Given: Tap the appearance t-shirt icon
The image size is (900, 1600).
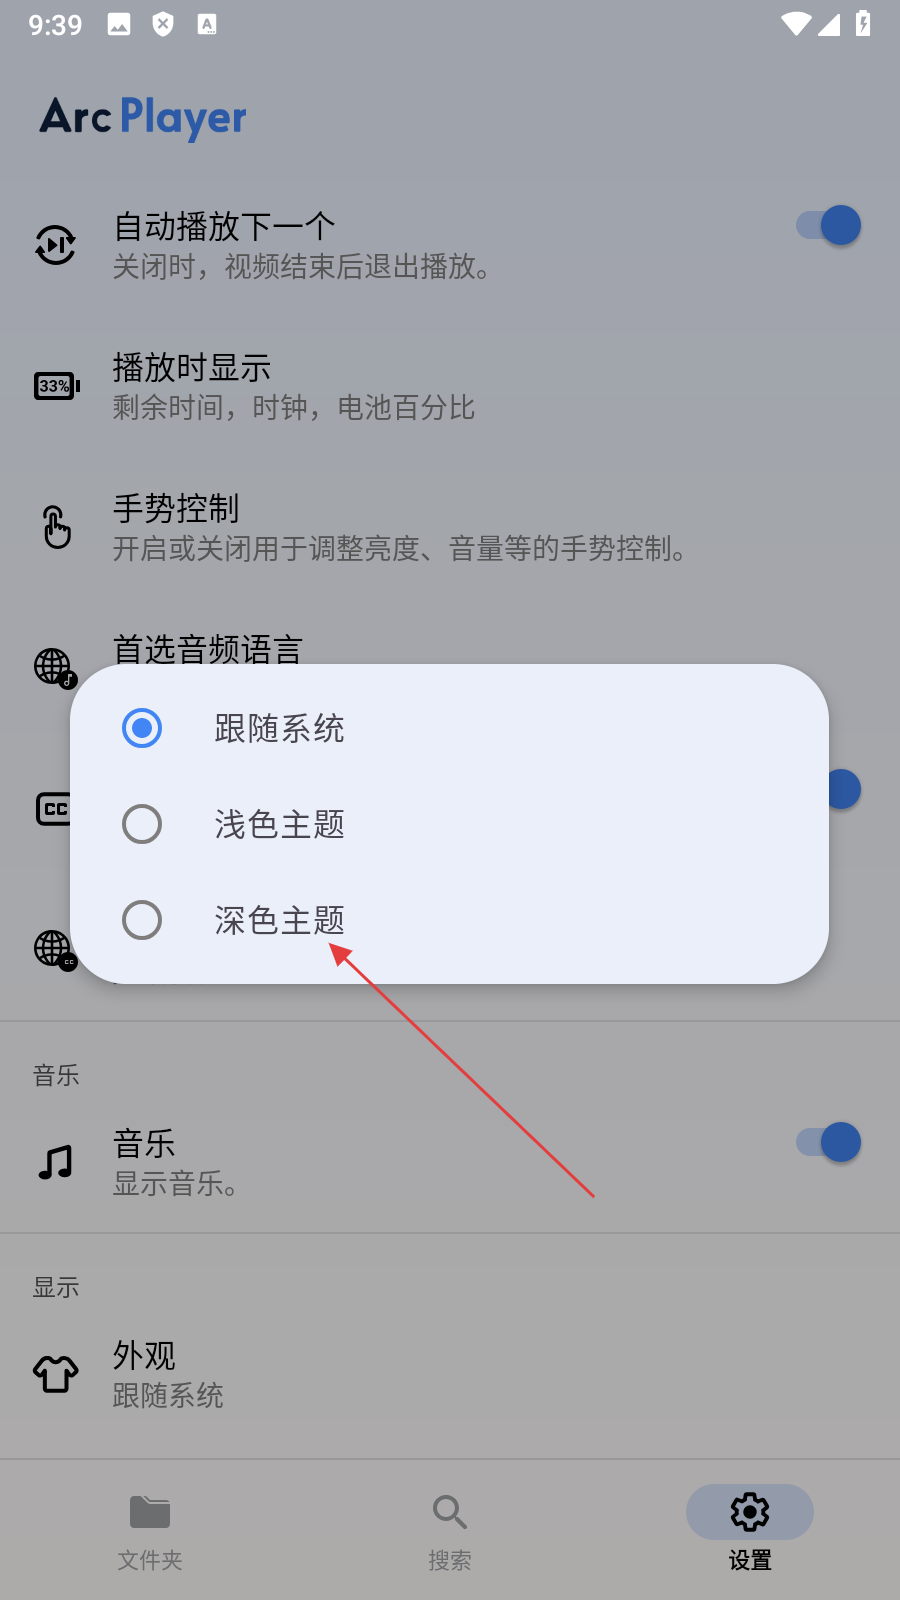Looking at the screenshot, I should pos(56,1374).
